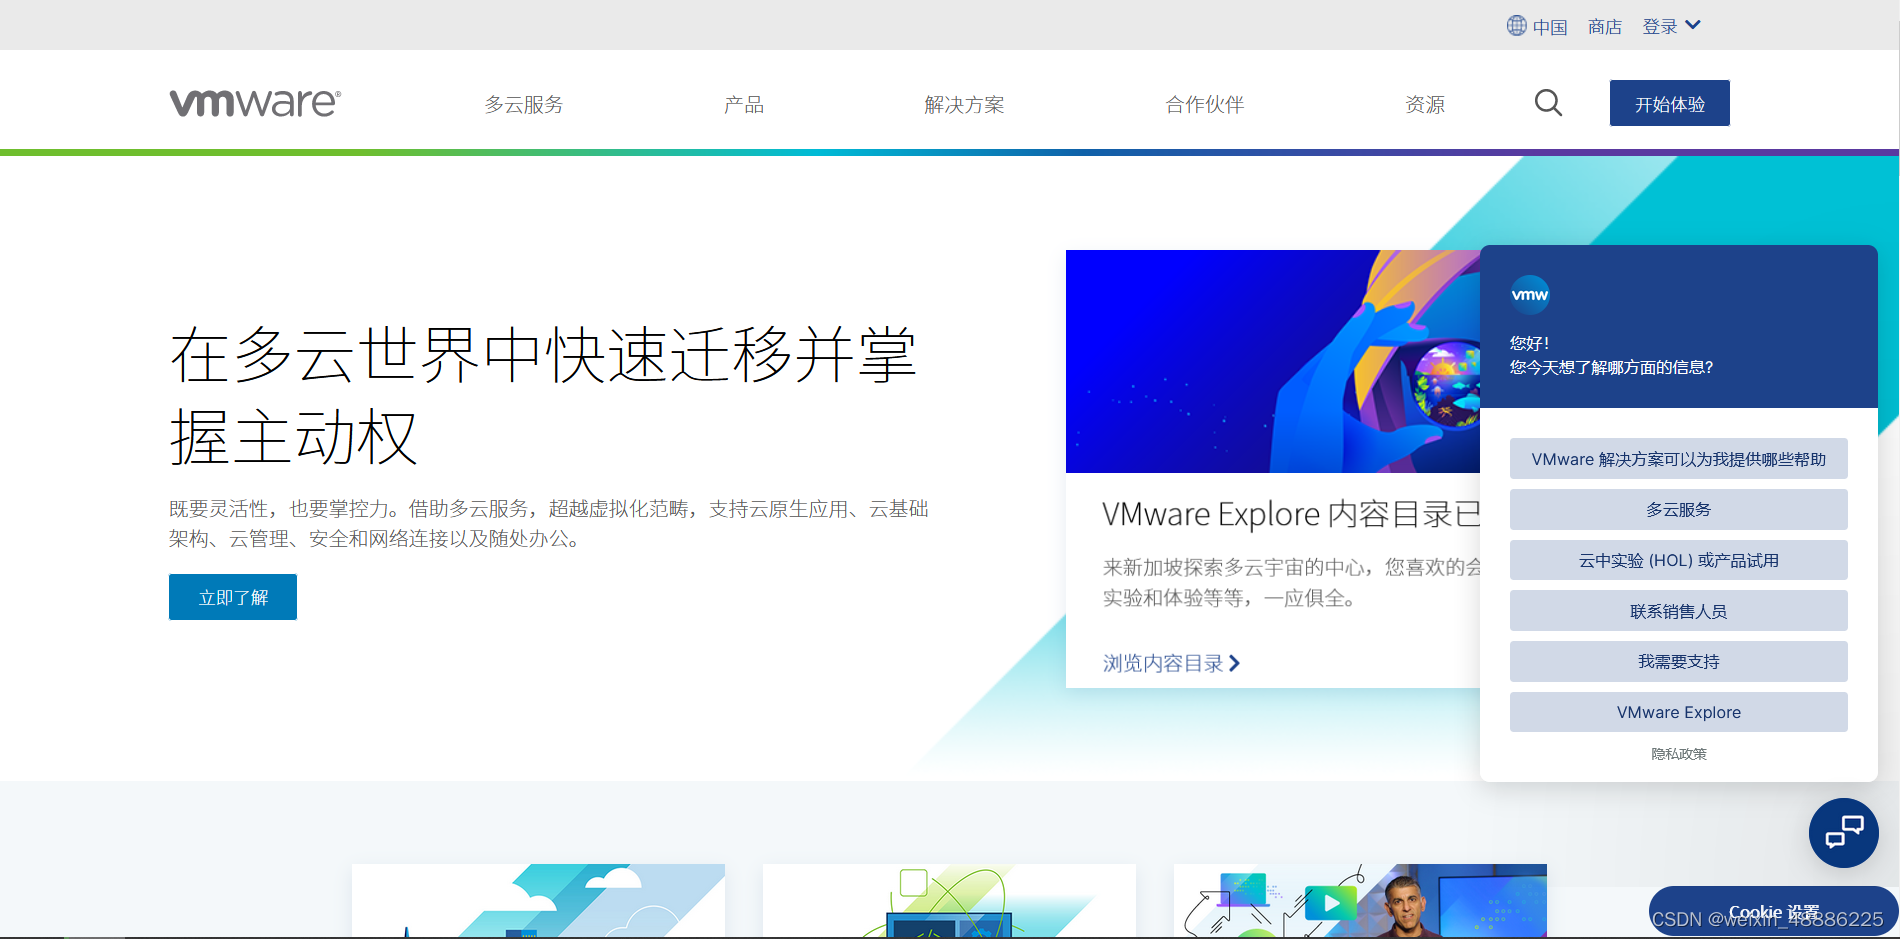The image size is (1900, 939).
Task: Open the 产品 navigation menu
Action: pos(744,104)
